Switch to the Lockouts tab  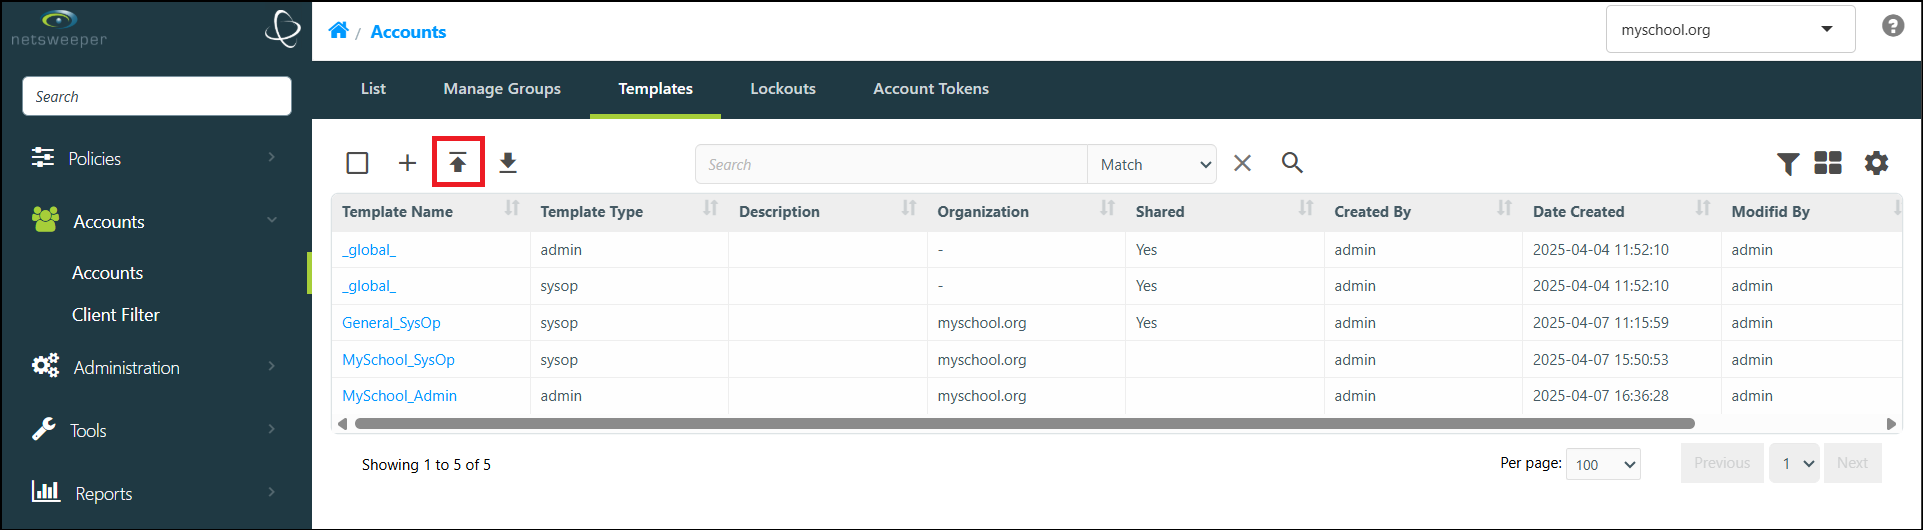(x=783, y=89)
